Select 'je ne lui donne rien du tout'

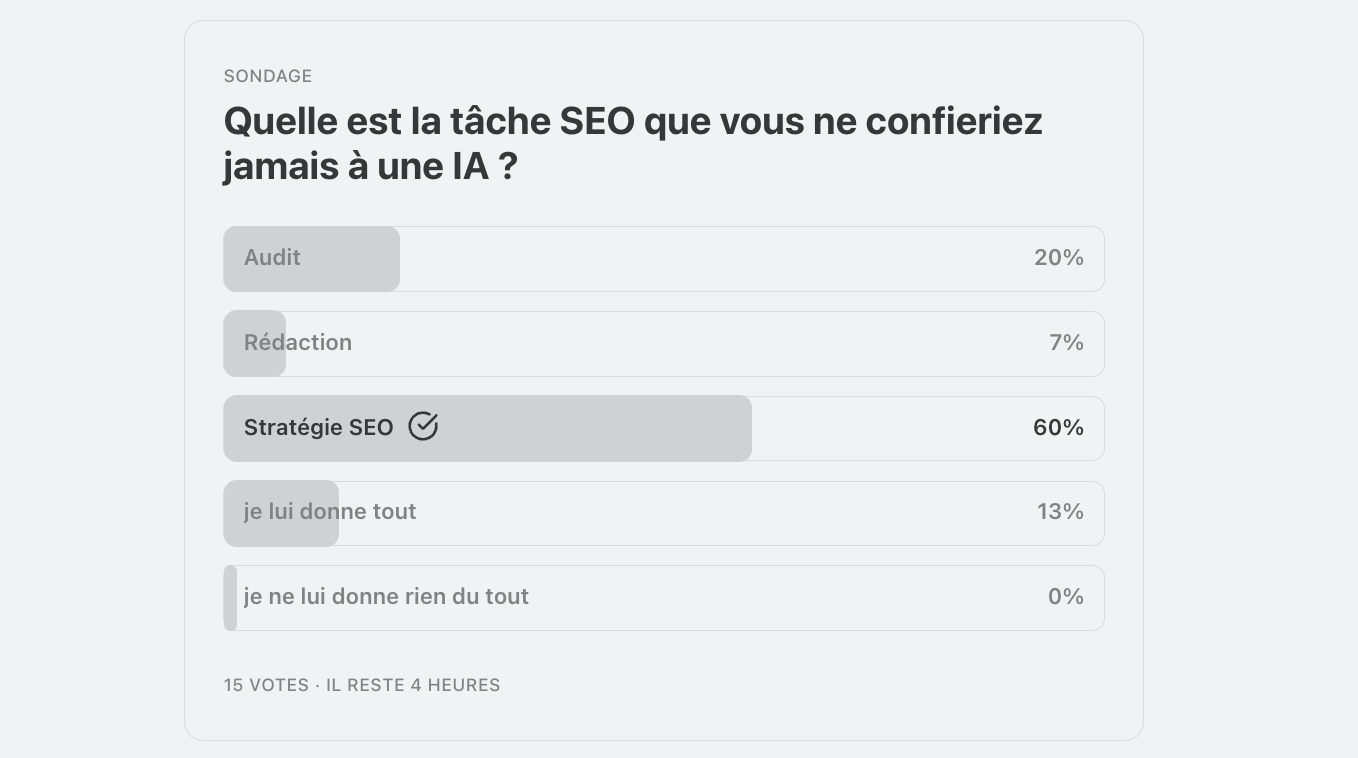(664, 598)
